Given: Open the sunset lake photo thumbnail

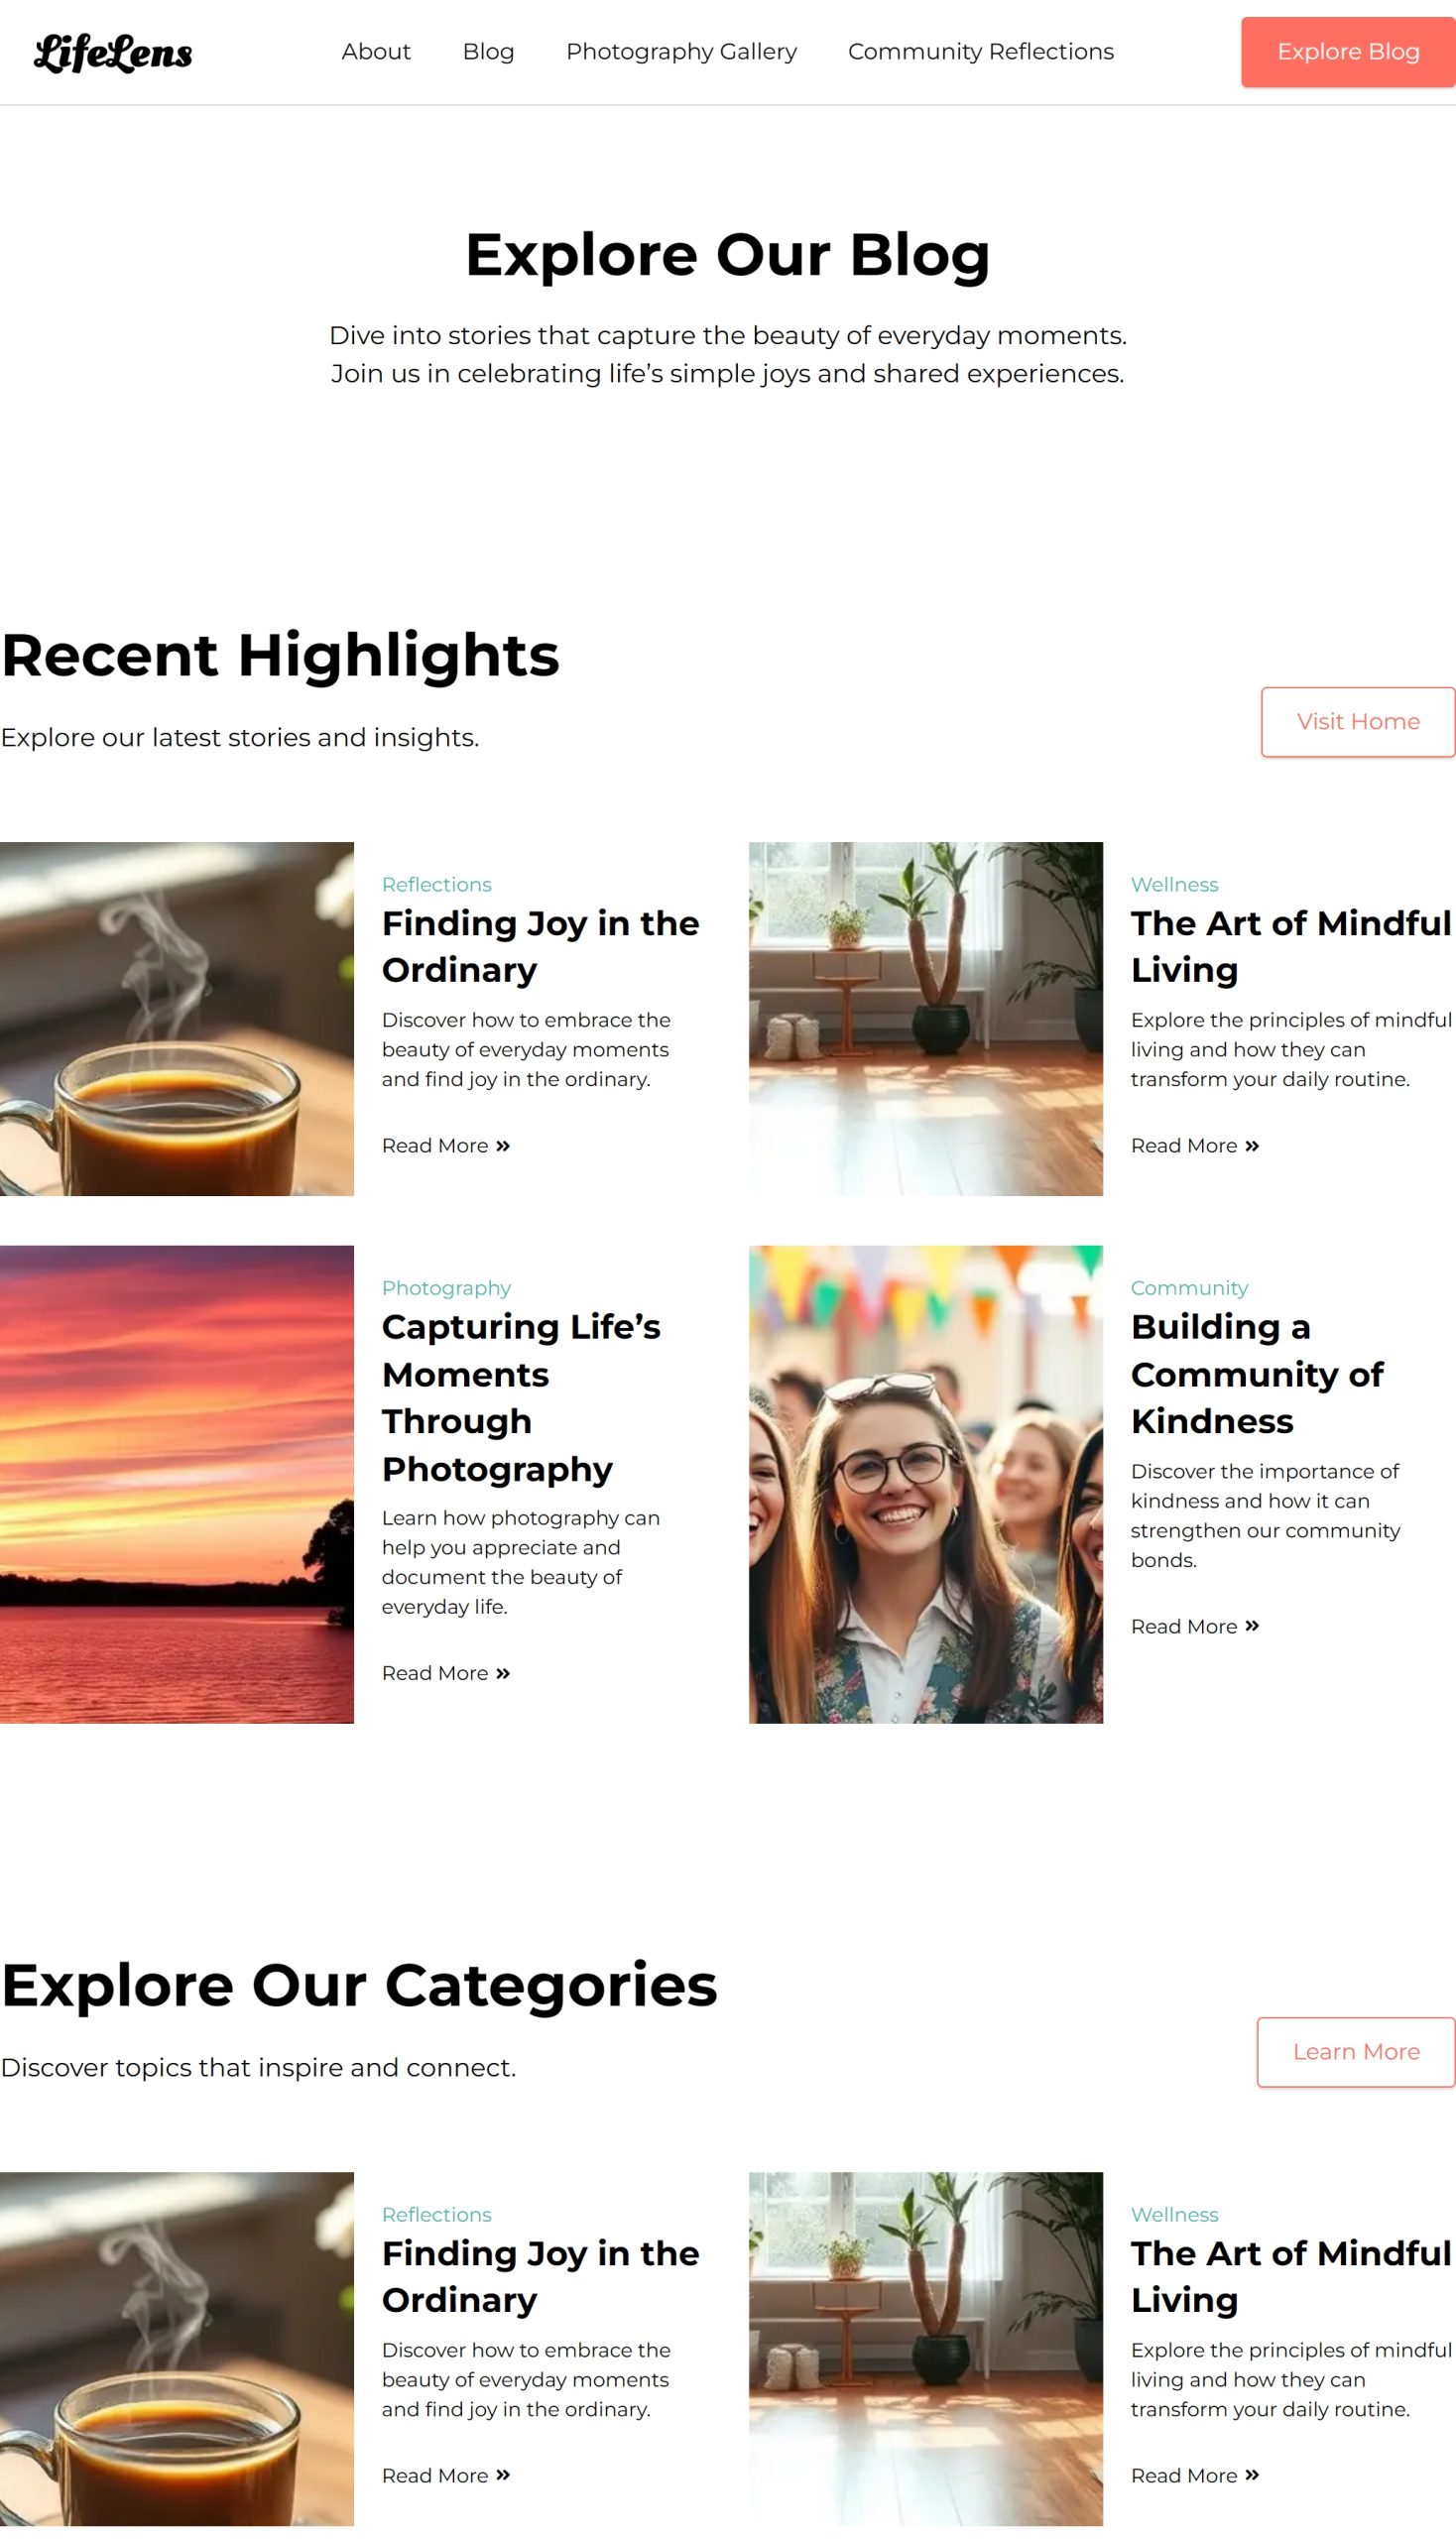Looking at the screenshot, I should click(x=177, y=1484).
